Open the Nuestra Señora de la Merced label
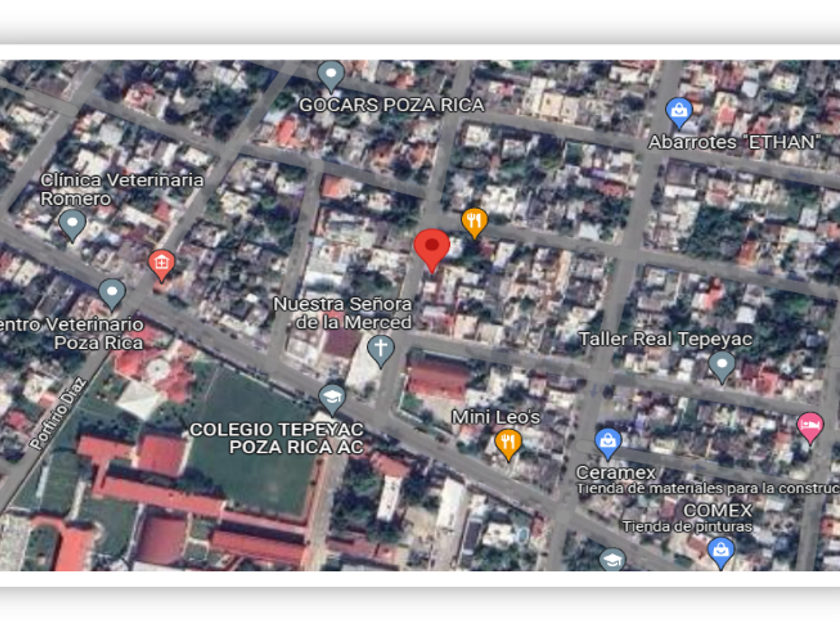Viewport: 840px width, 630px height. pyautogui.click(x=343, y=313)
